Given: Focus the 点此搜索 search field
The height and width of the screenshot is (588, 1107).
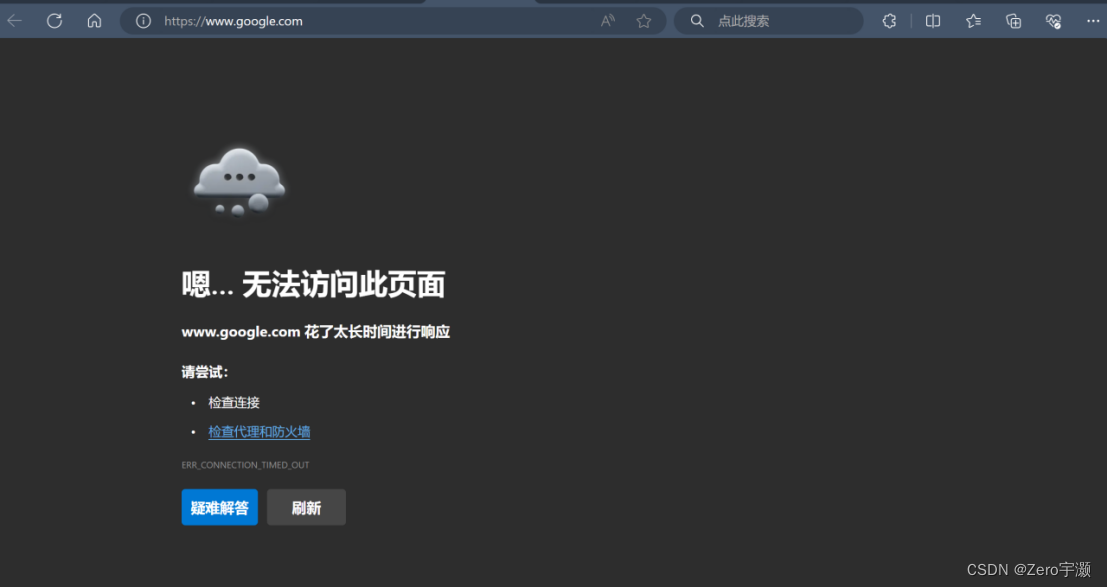Looking at the screenshot, I should [768, 21].
